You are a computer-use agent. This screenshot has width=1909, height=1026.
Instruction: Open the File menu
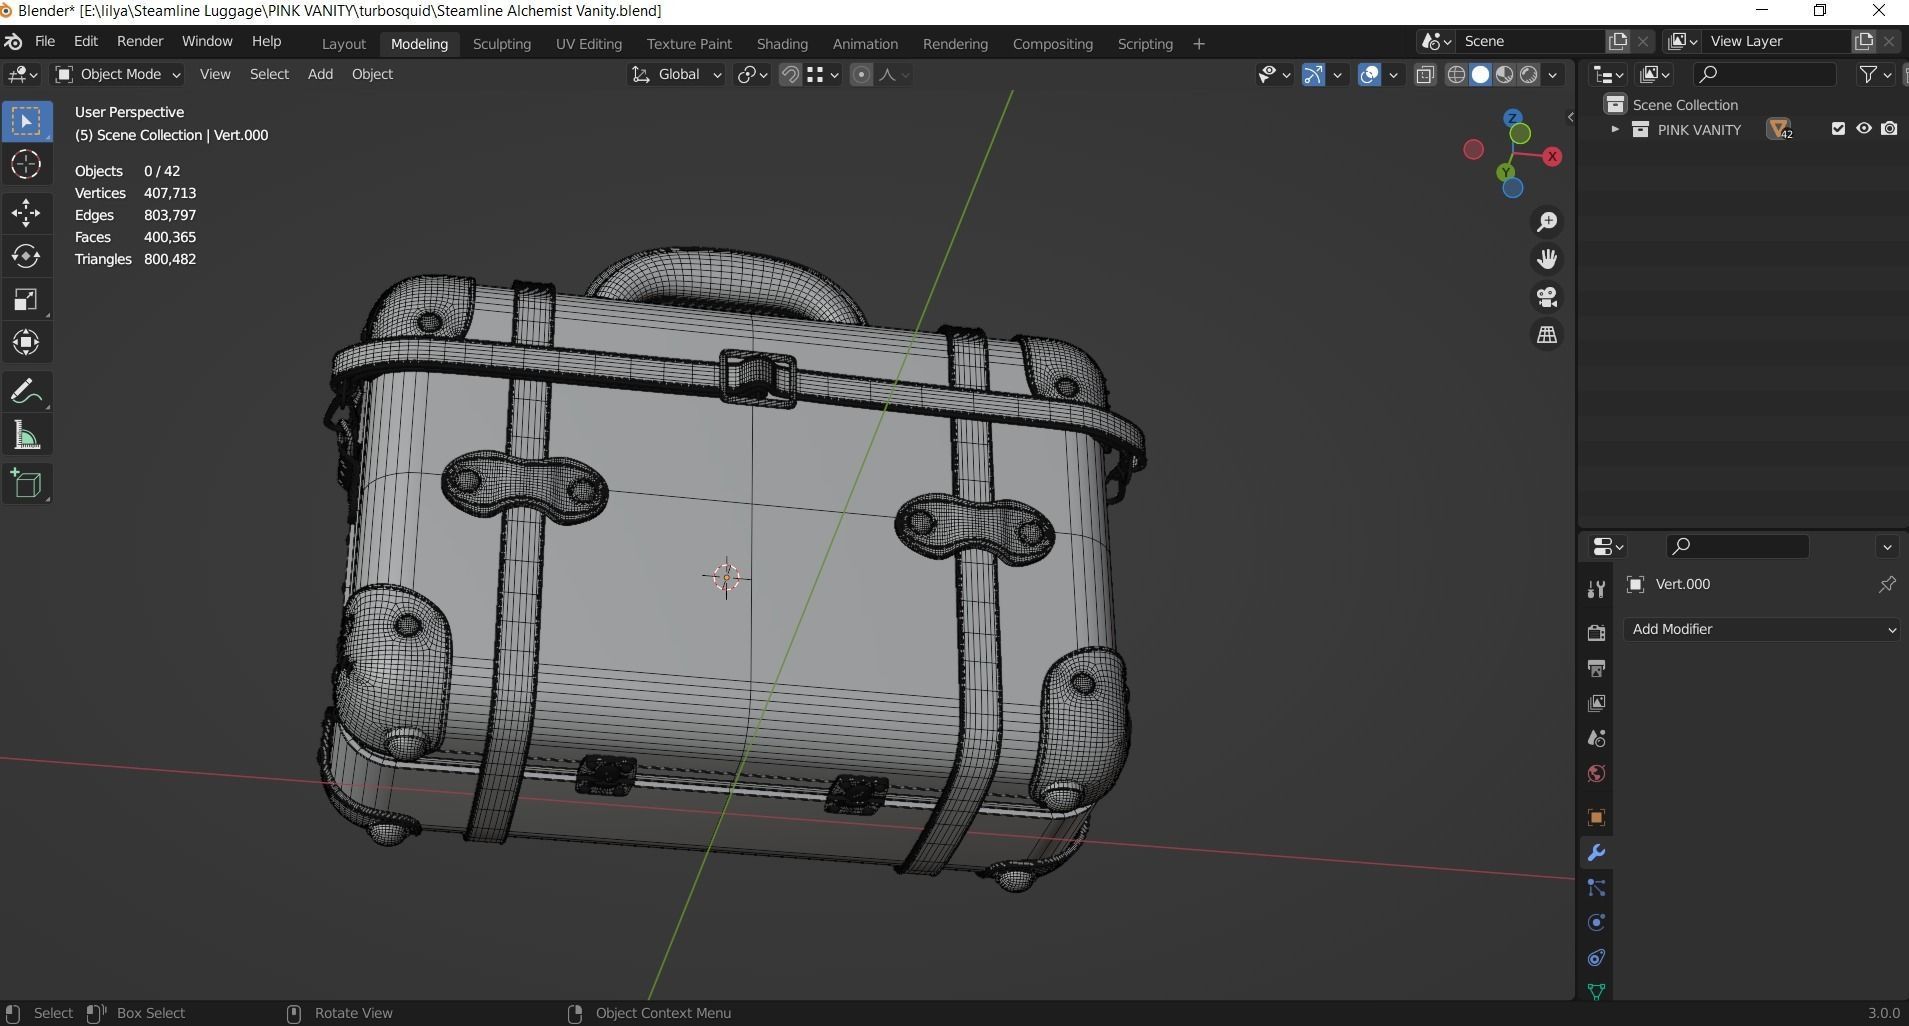tap(45, 41)
